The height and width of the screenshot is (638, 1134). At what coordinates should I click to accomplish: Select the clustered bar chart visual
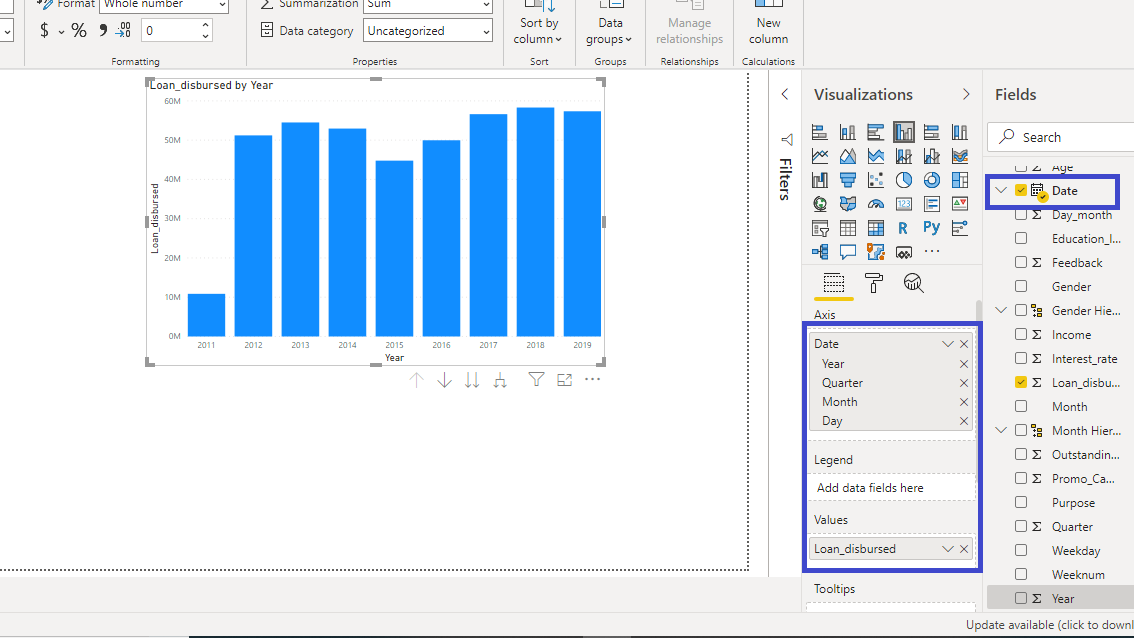pyautogui.click(x=876, y=132)
